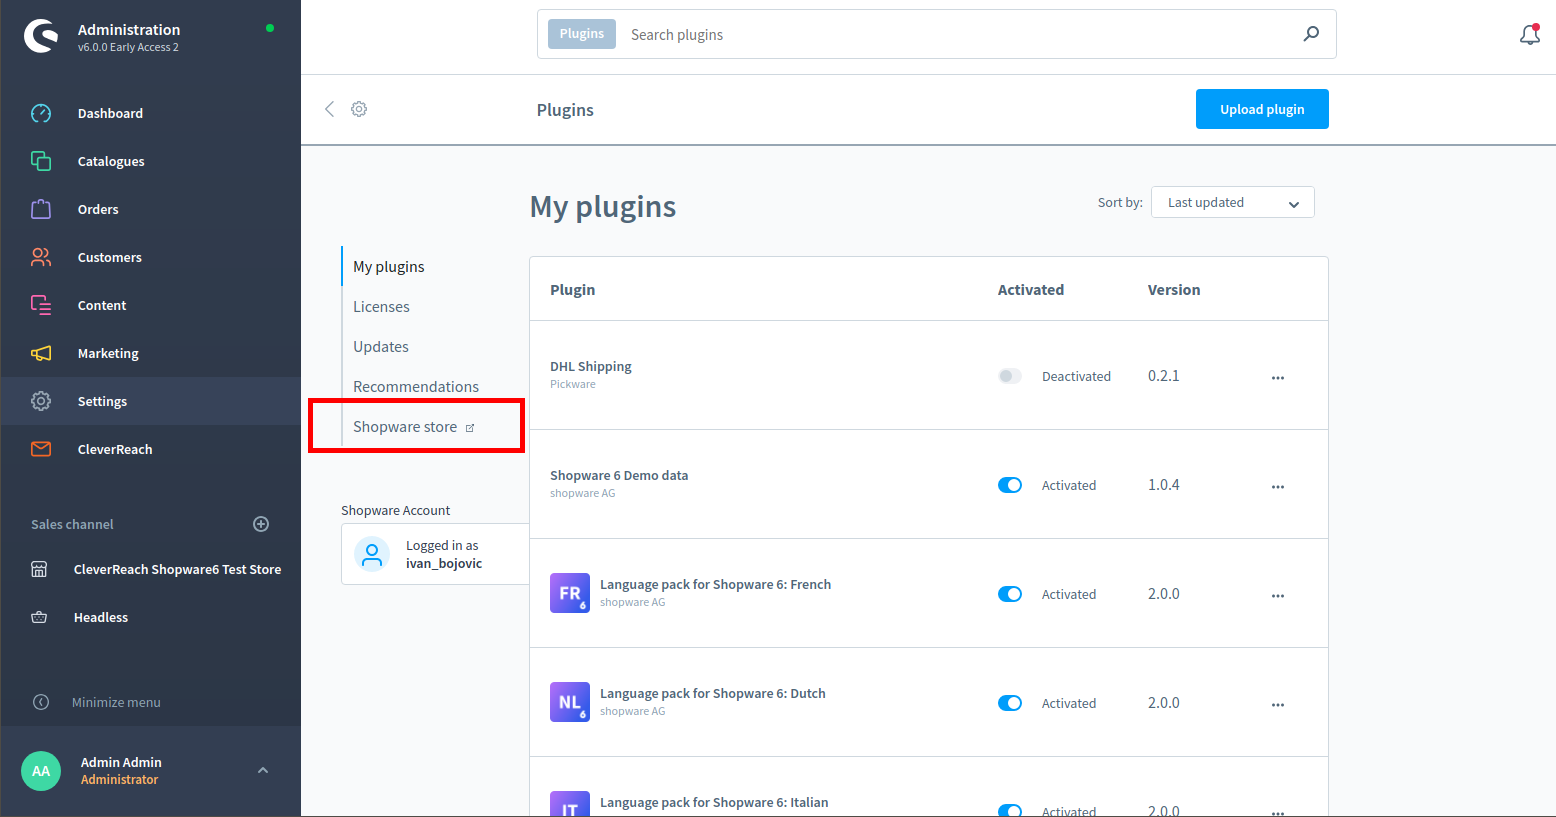Click the Upload plugin button
This screenshot has height=817, width=1556.
tap(1262, 109)
